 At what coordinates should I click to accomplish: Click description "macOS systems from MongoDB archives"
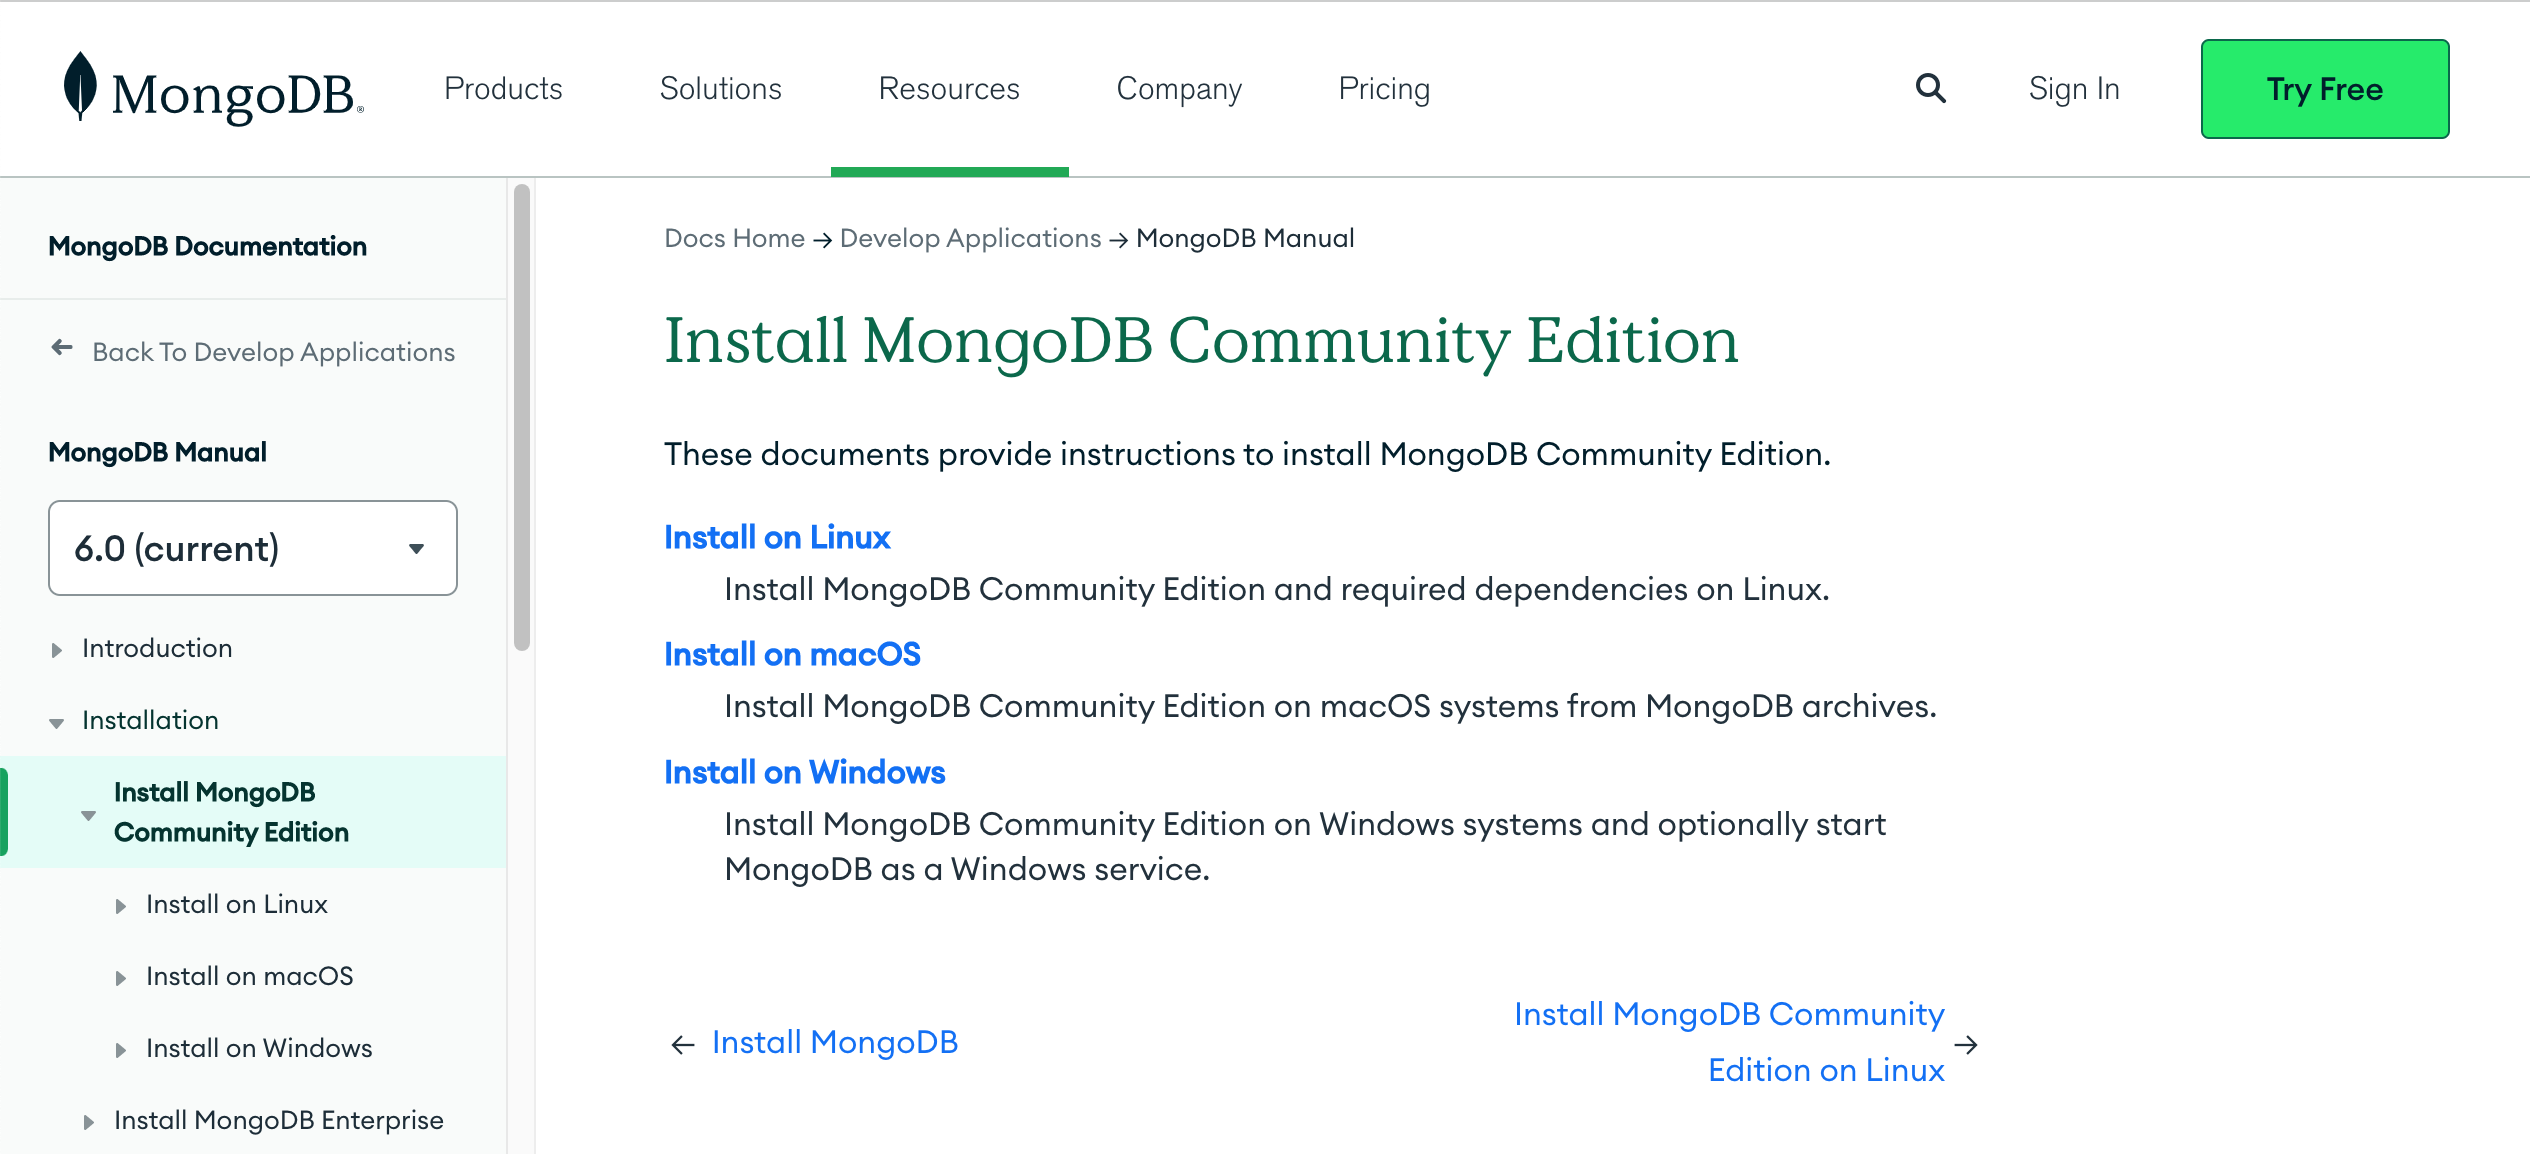1628,707
